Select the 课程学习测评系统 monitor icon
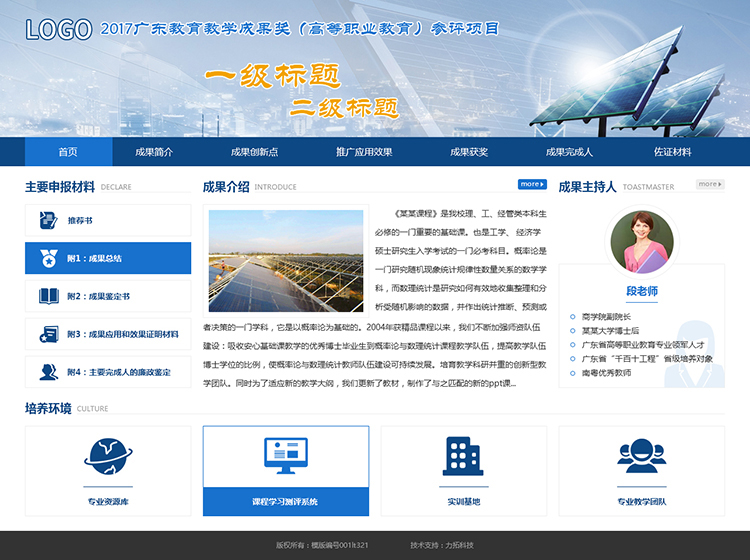The width and height of the screenshot is (750, 560). [x=285, y=454]
